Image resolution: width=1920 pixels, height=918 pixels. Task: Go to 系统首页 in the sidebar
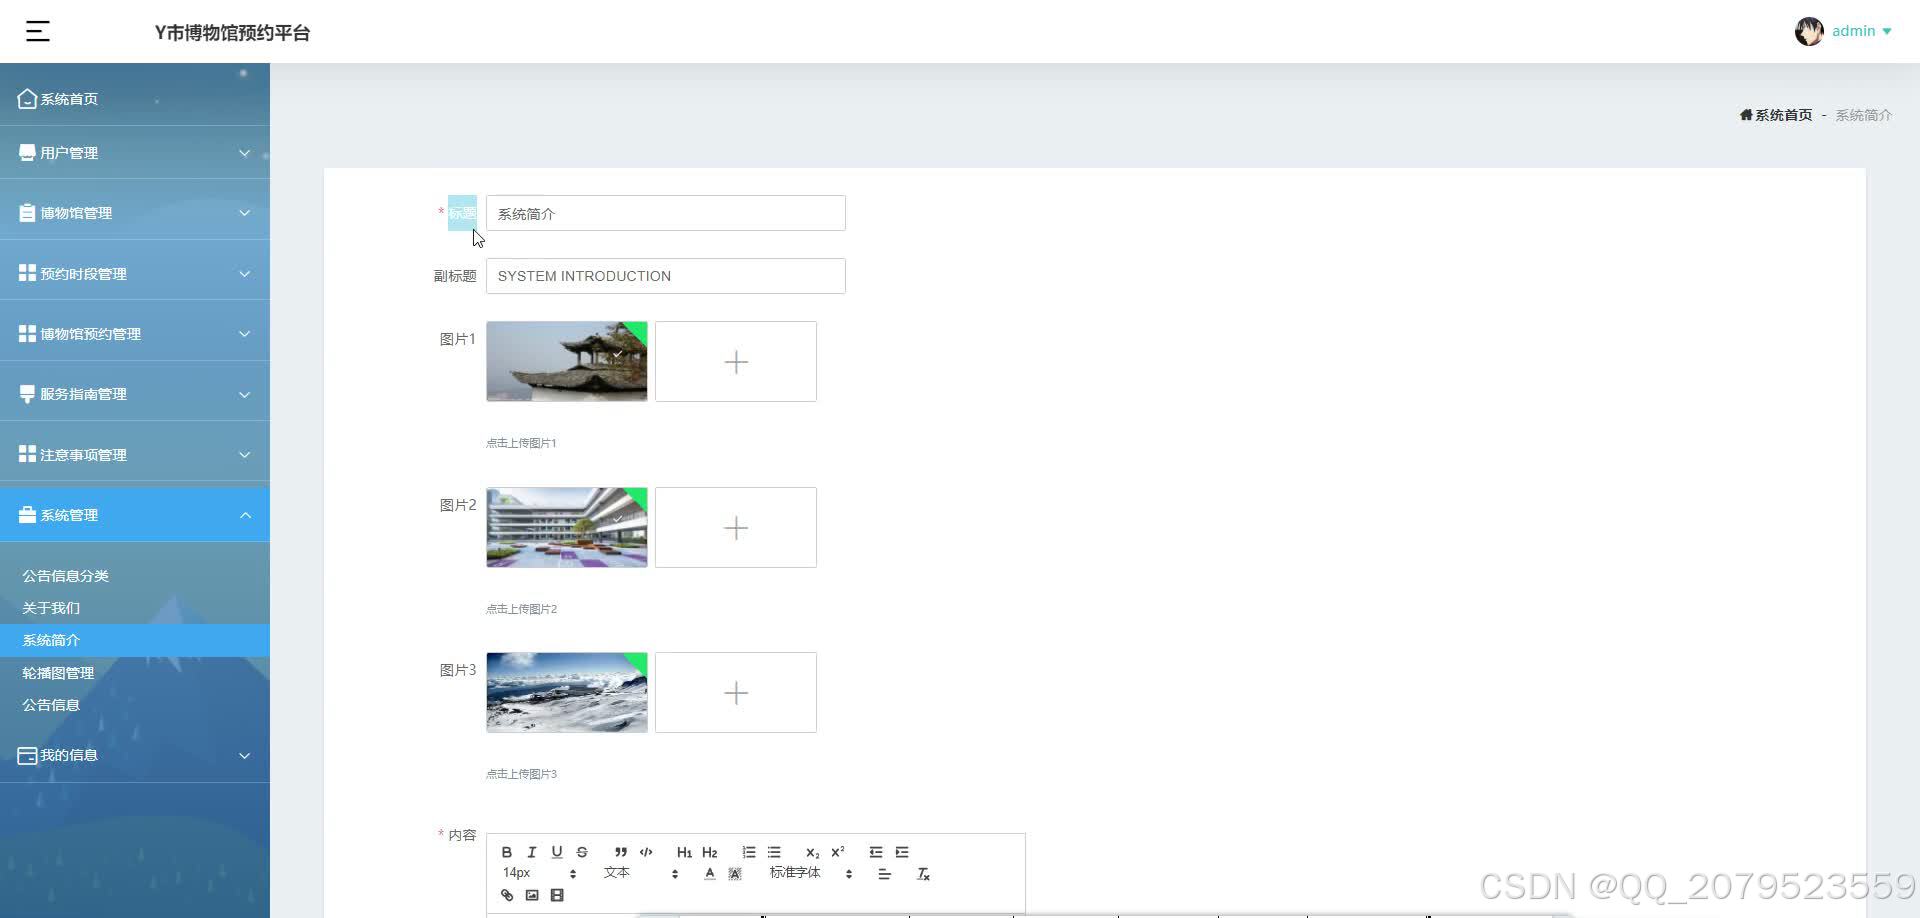[x=135, y=99]
